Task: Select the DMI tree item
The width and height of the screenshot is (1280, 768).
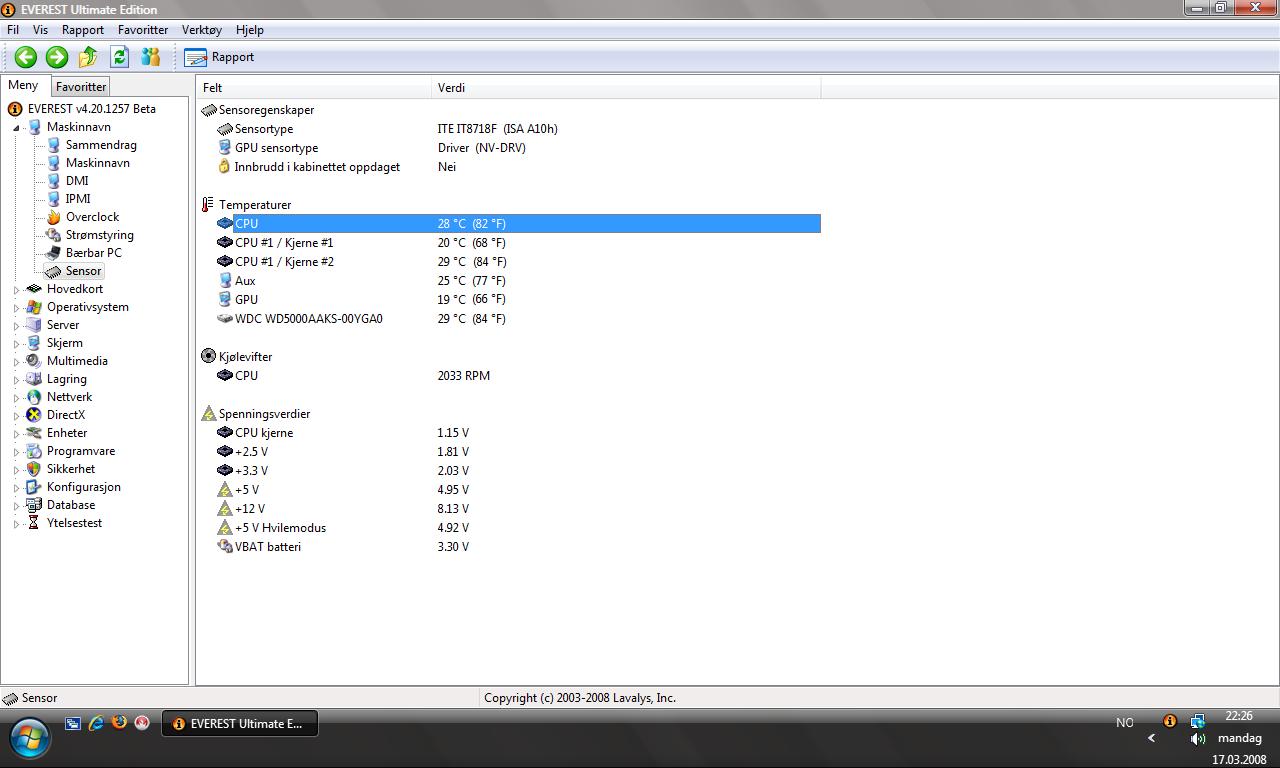Action: pos(77,181)
